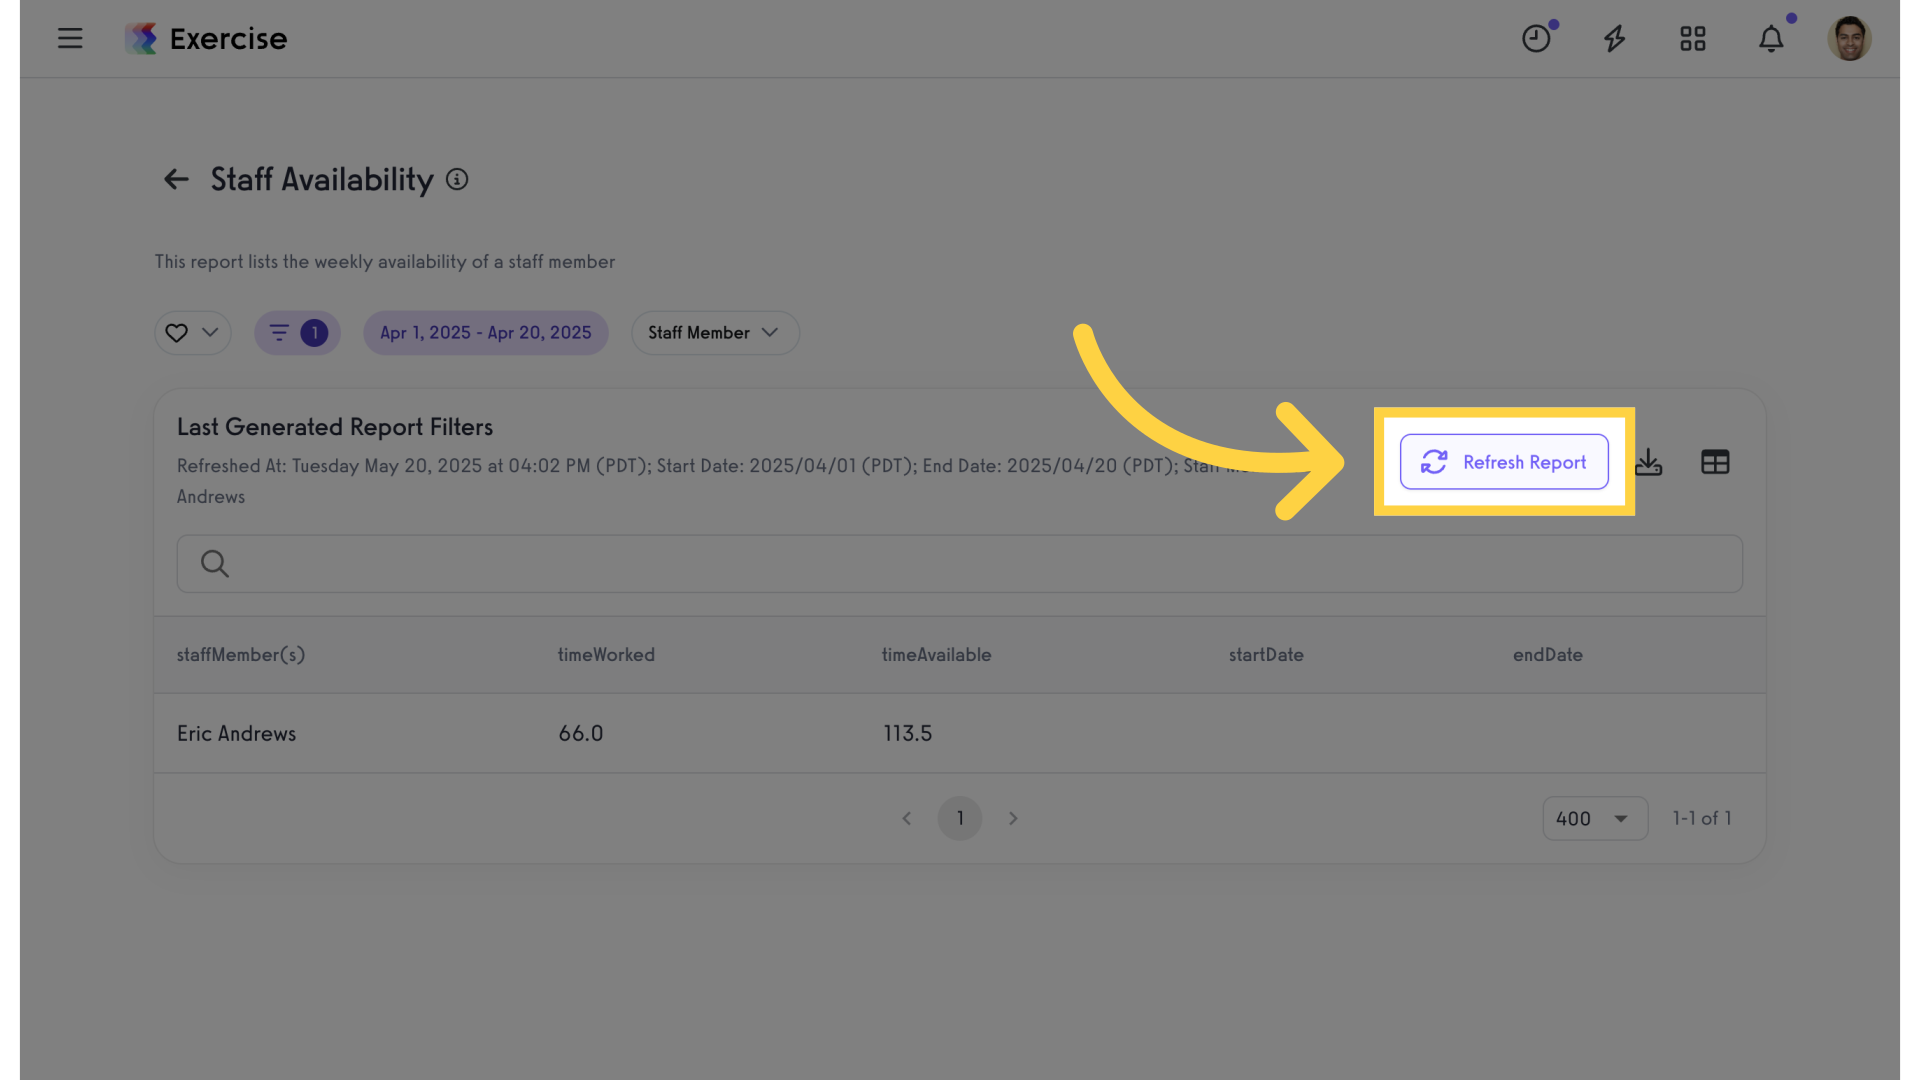The height and width of the screenshot is (1080, 1920).
Task: Open the Apr 1 - Apr 20 date range
Action: point(486,333)
